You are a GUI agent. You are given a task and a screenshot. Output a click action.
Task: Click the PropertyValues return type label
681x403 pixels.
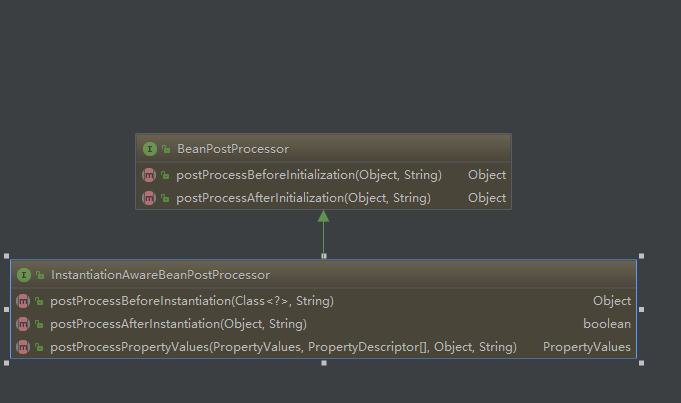(587, 347)
